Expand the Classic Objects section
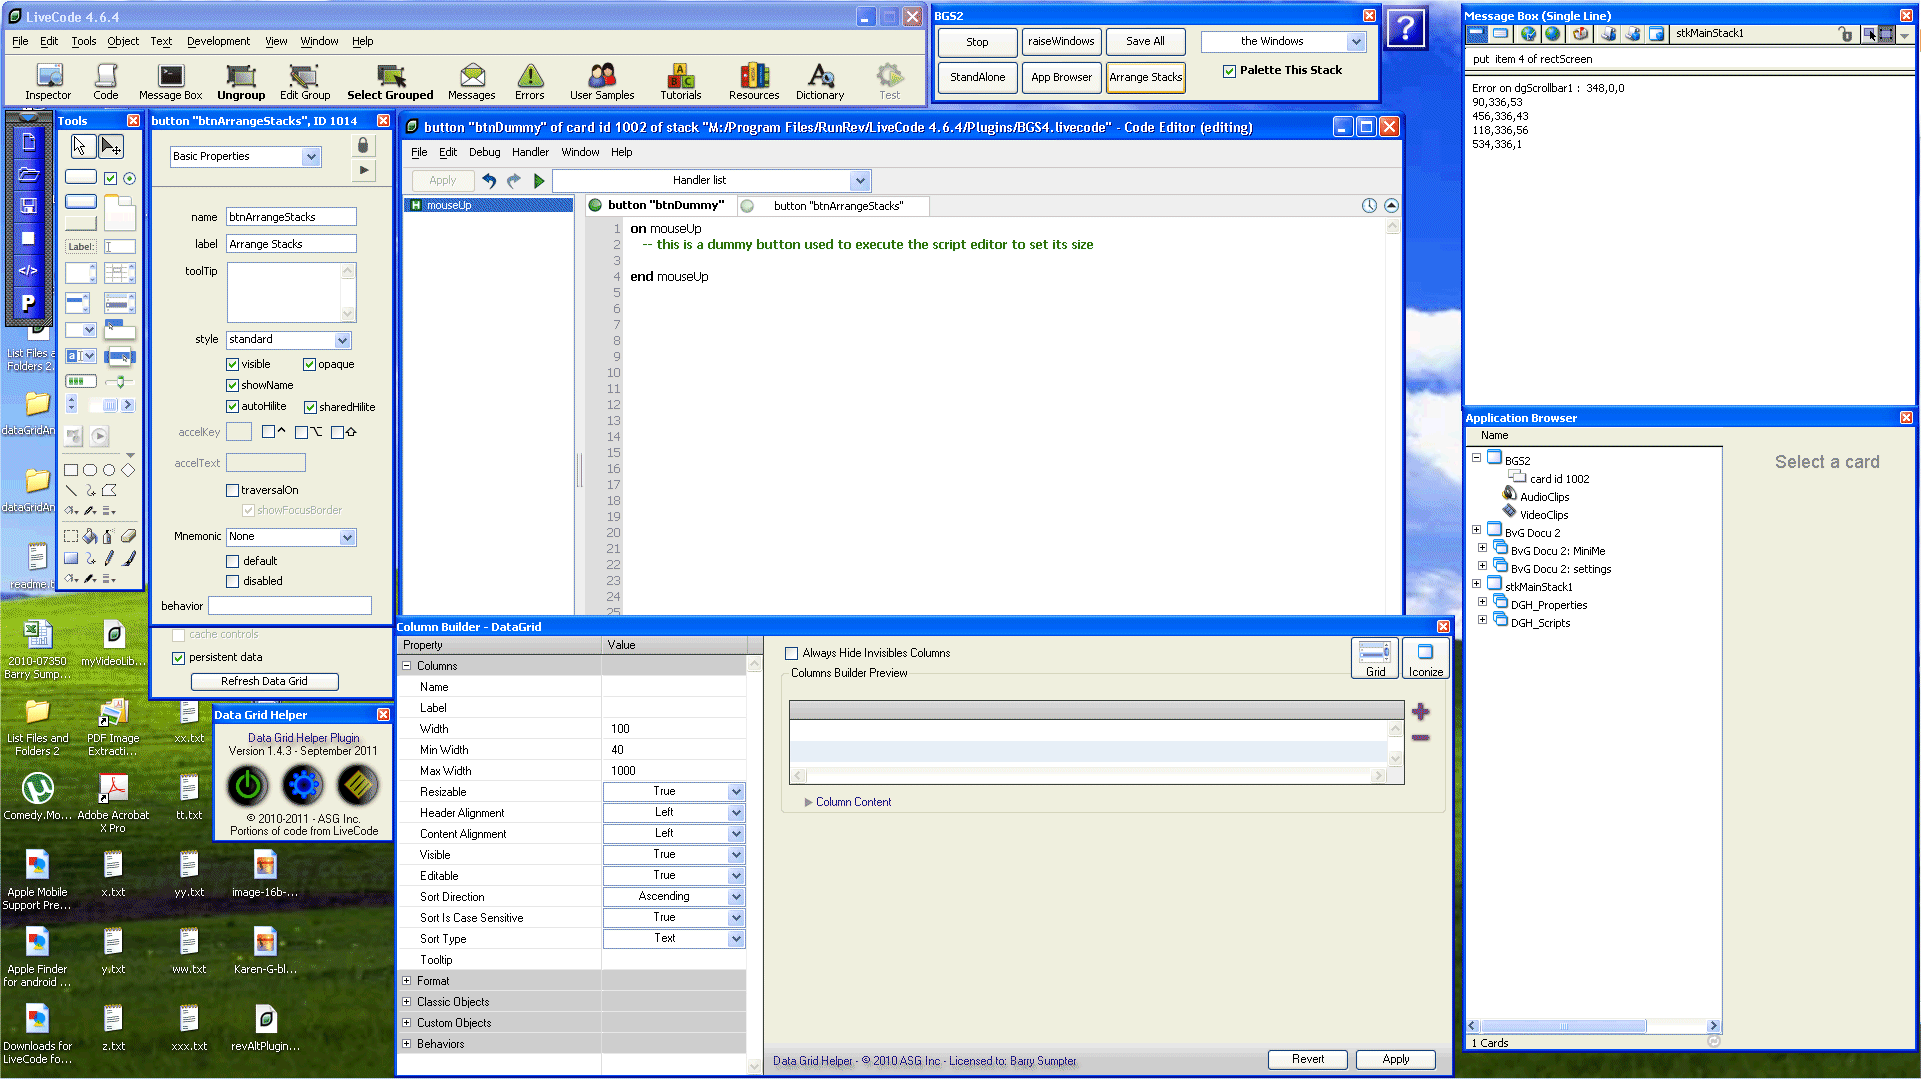This screenshot has width=1921, height=1079. (x=407, y=1002)
